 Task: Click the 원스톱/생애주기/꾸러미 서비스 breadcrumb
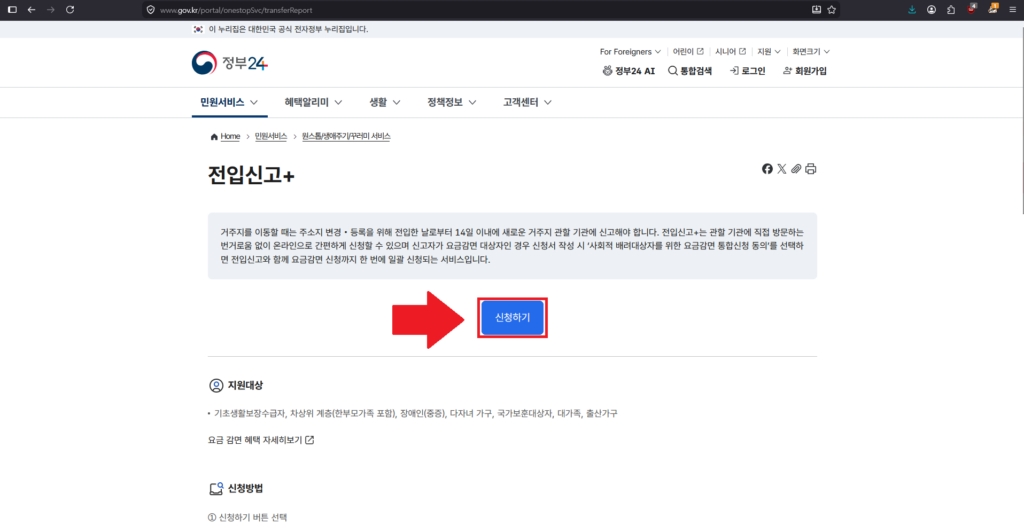[x=346, y=136]
